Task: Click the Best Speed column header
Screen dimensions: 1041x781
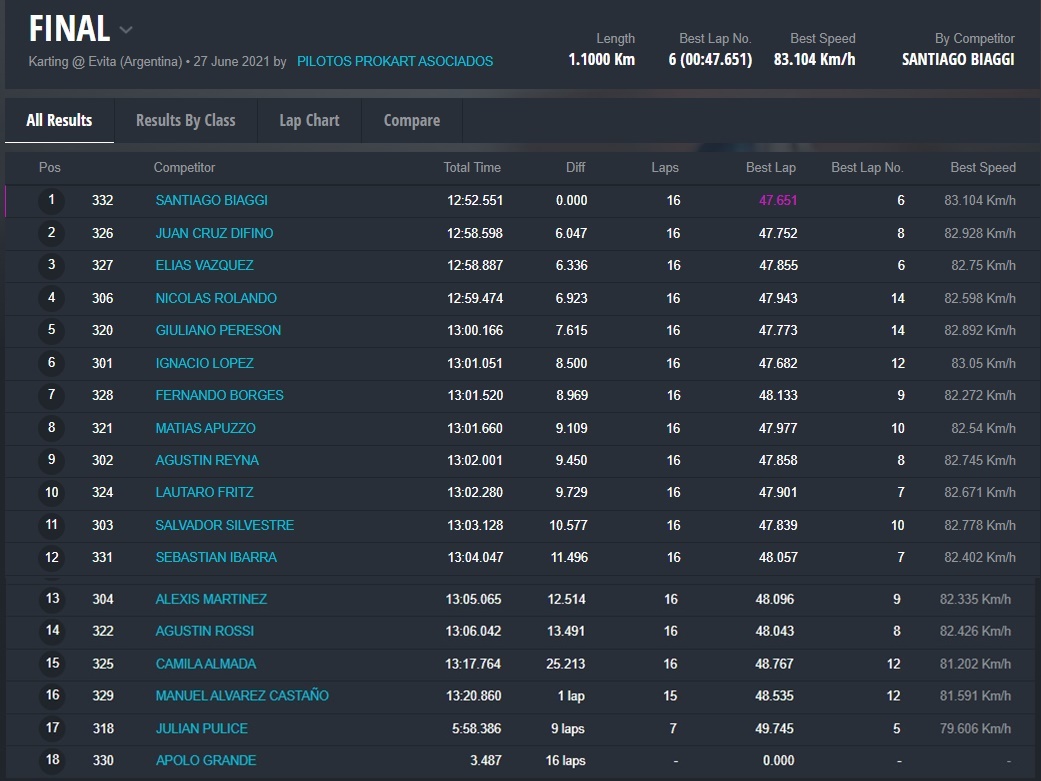Action: point(982,167)
